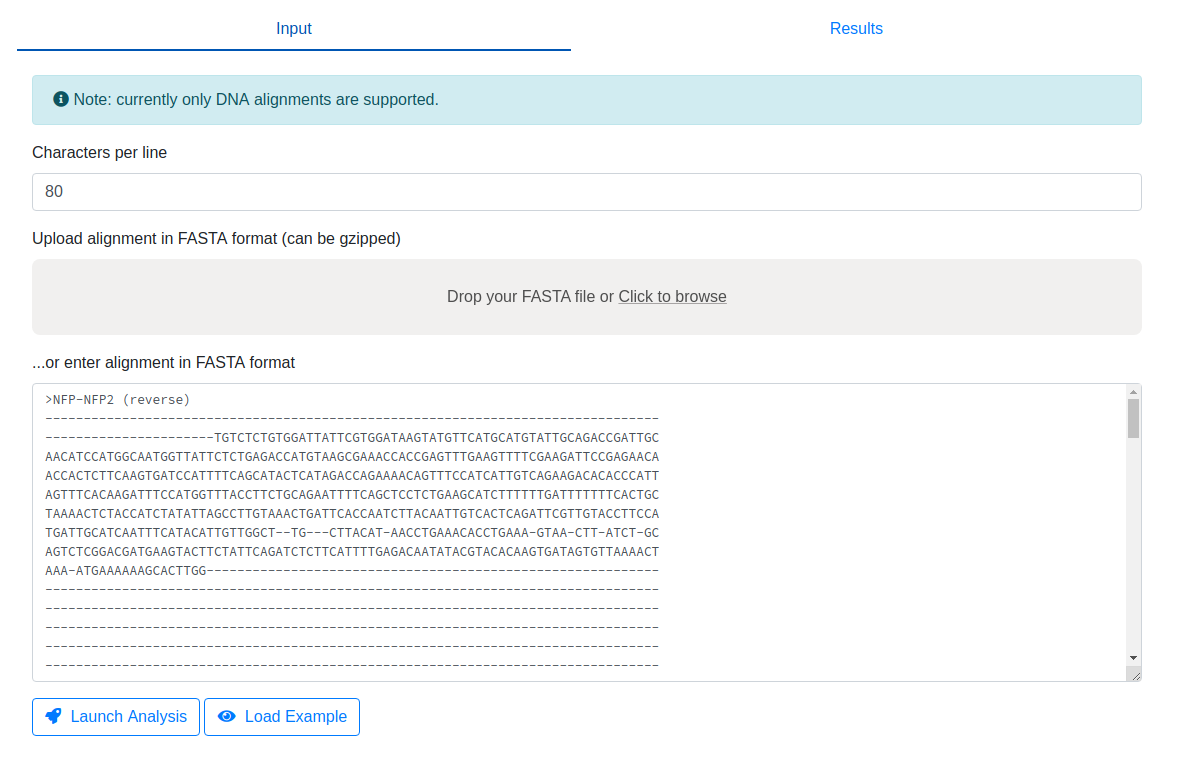
Task: Click the "or enter alignment in FASTA format" label
Action: pyautogui.click(x=163, y=363)
